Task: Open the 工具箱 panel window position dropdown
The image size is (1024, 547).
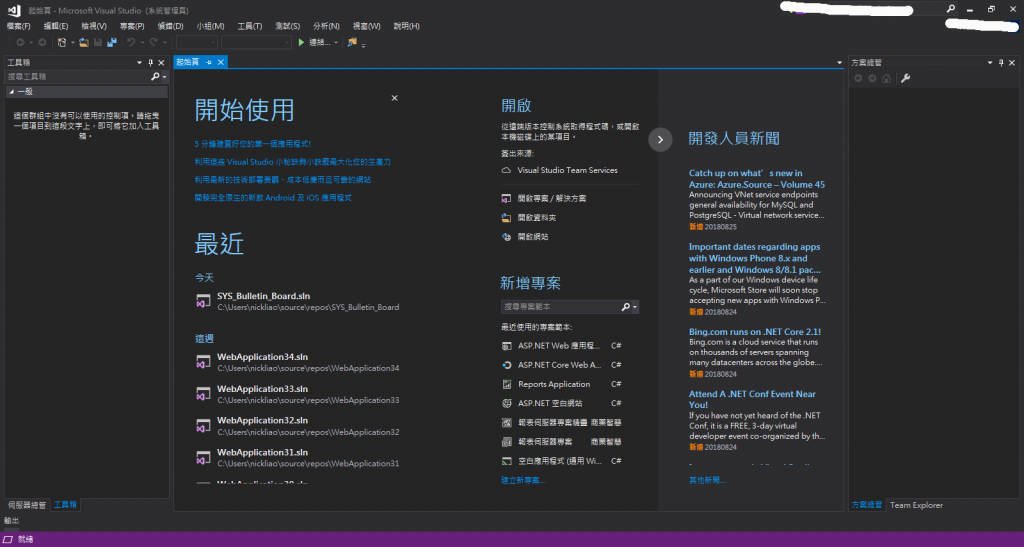Action: [x=139, y=63]
